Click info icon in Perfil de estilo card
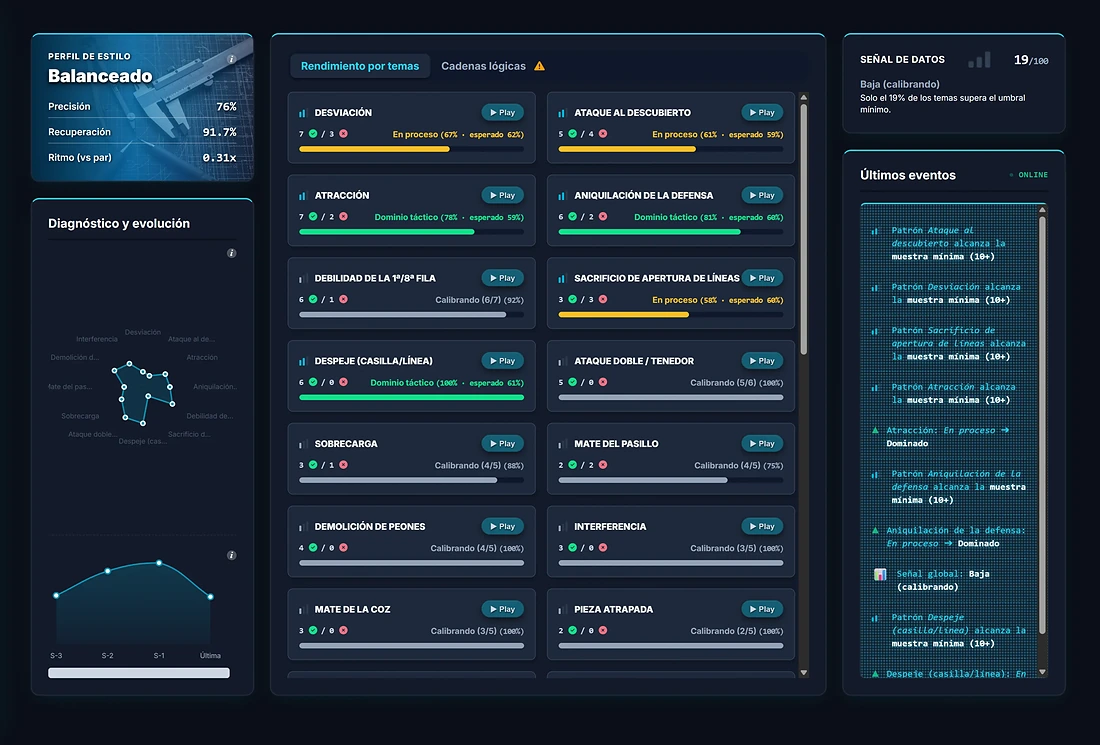Image resolution: width=1100 pixels, height=745 pixels. coord(232,60)
